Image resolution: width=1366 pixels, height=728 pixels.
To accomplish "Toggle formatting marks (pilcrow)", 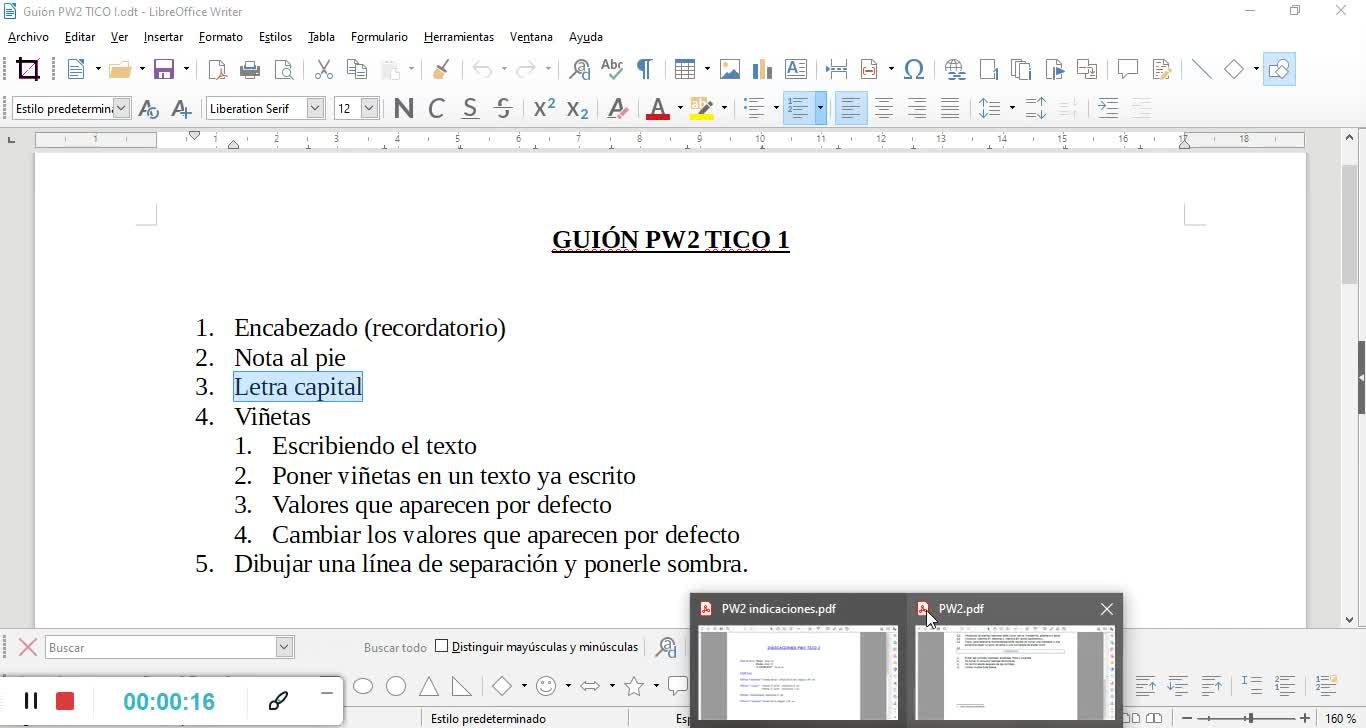I will pos(645,69).
